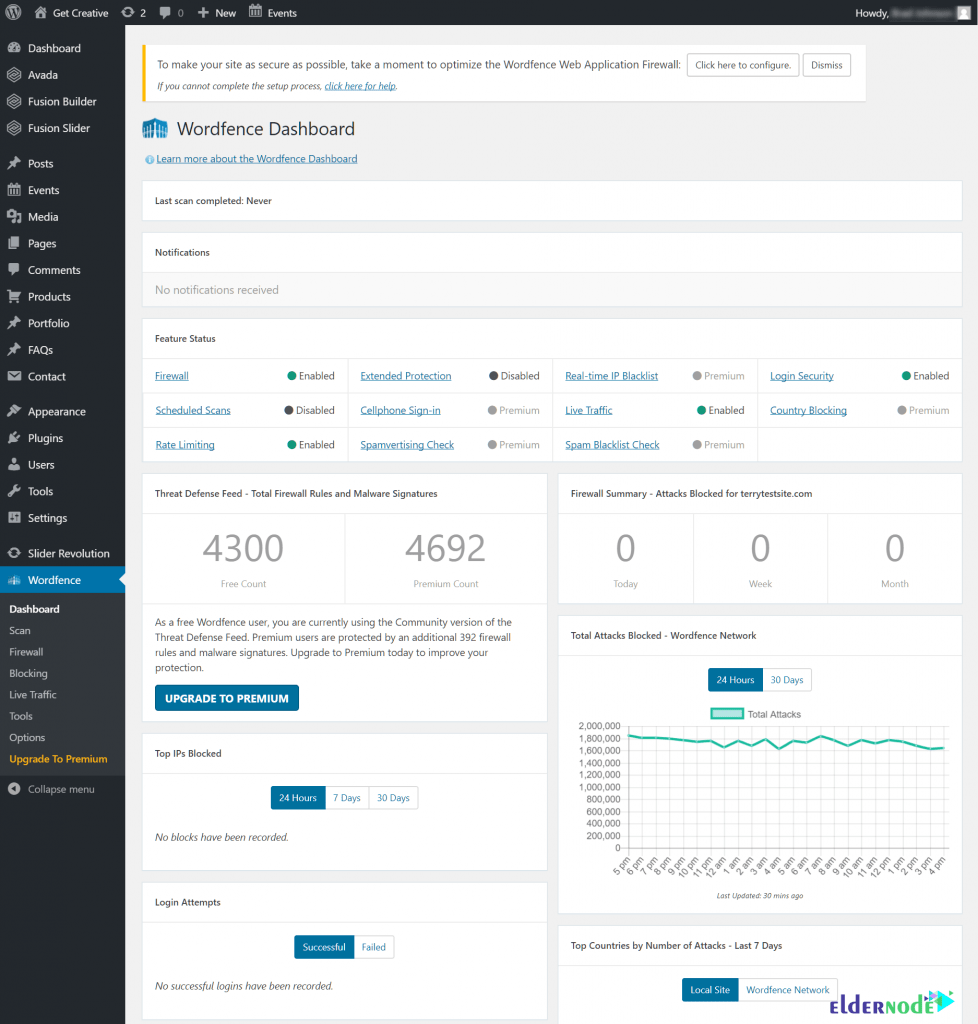Select the Media library icon in sidebar

pyautogui.click(x=16, y=216)
